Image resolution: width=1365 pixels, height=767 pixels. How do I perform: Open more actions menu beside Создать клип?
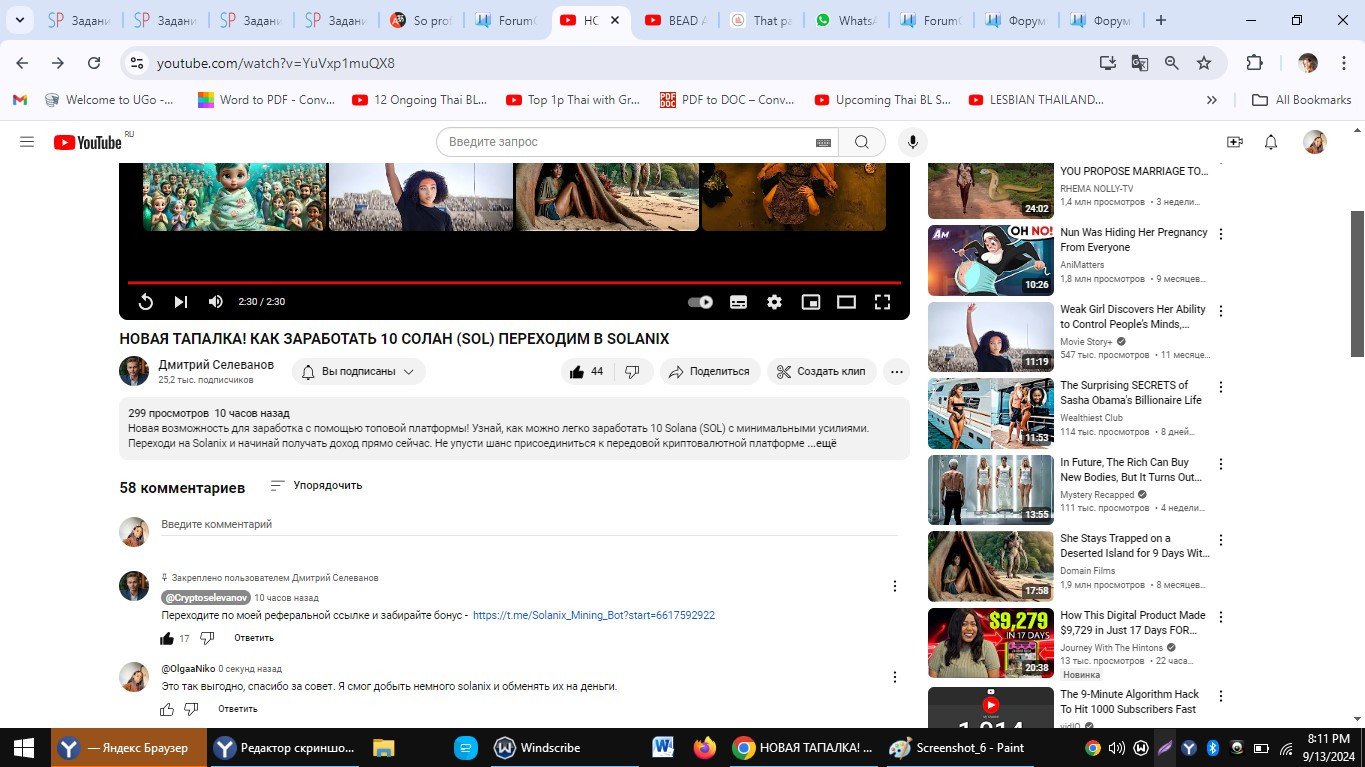[x=897, y=371]
